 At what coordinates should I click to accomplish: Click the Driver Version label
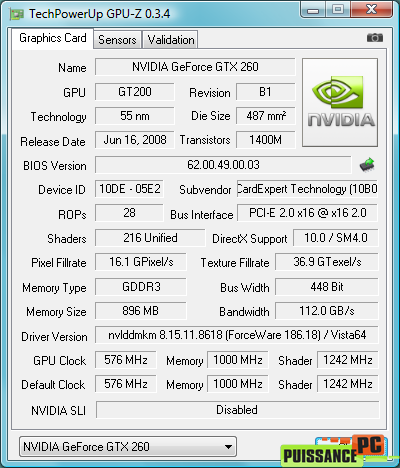click(x=54, y=337)
